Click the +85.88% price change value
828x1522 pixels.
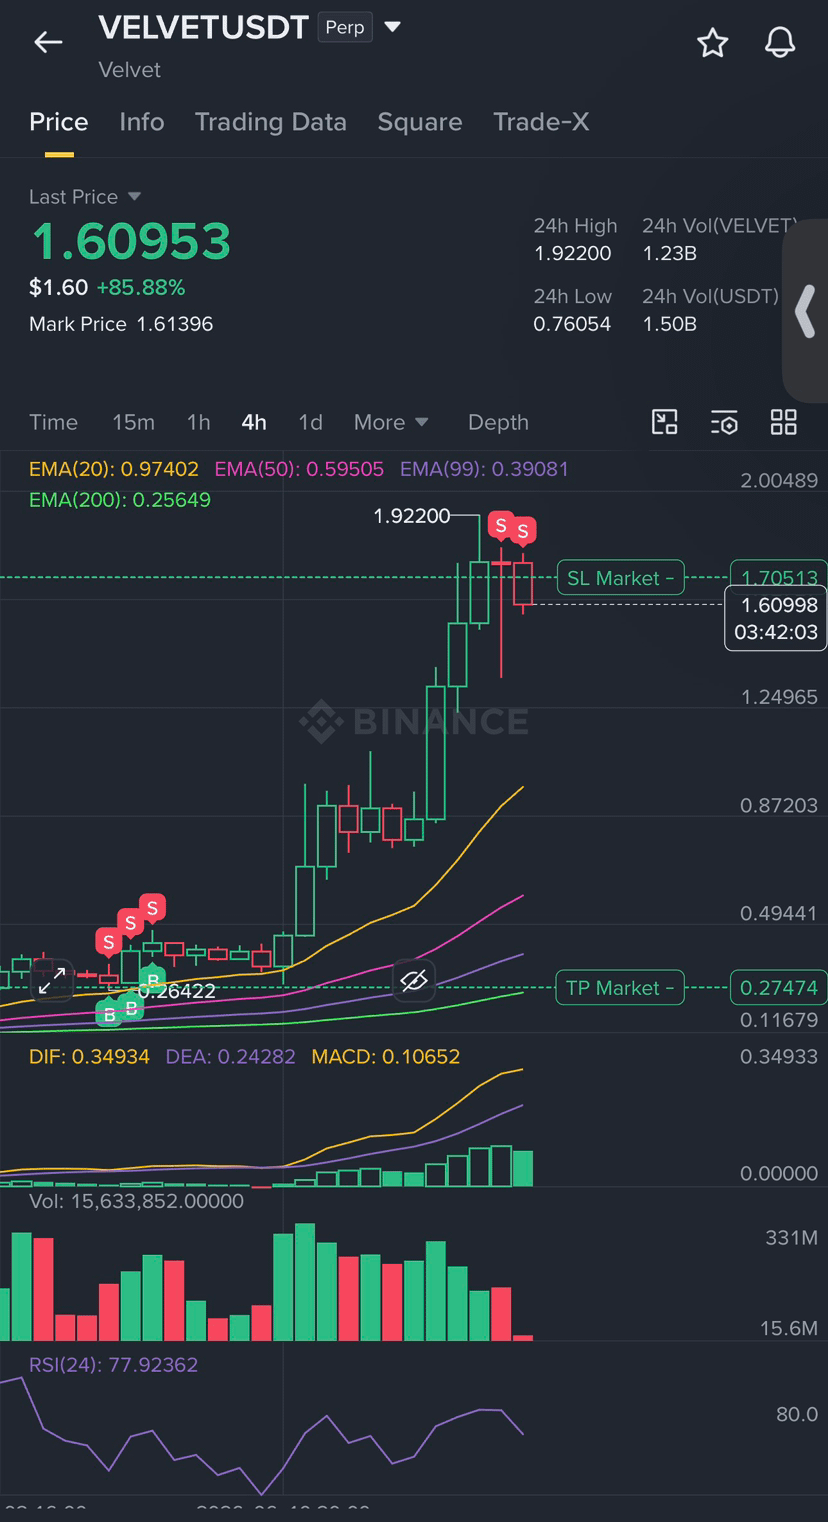[141, 288]
